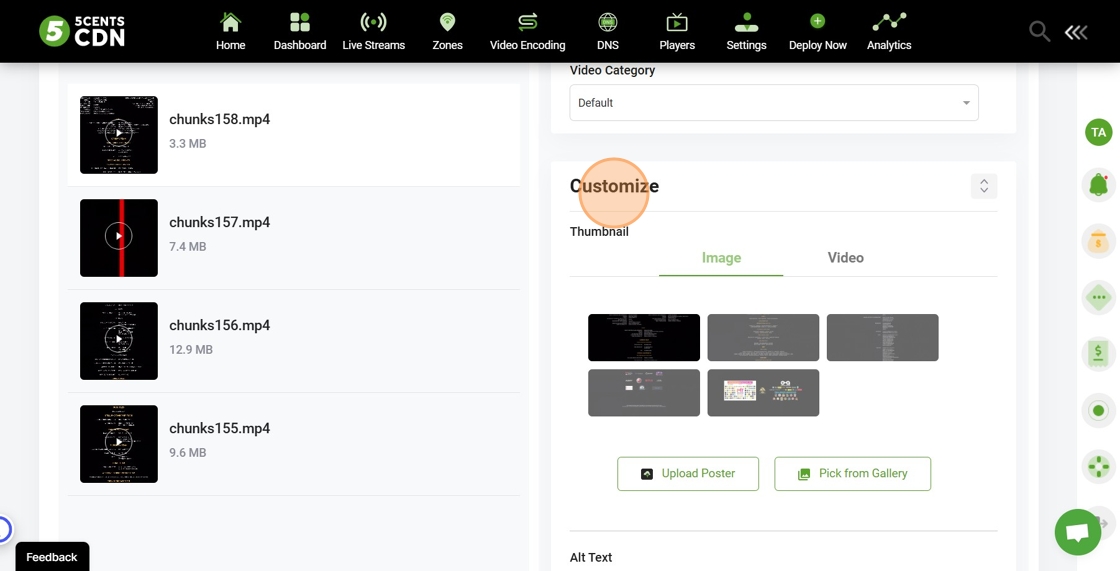This screenshot has height=571, width=1120.
Task: Play the chunks158.mp4 video preview
Action: pyautogui.click(x=119, y=134)
